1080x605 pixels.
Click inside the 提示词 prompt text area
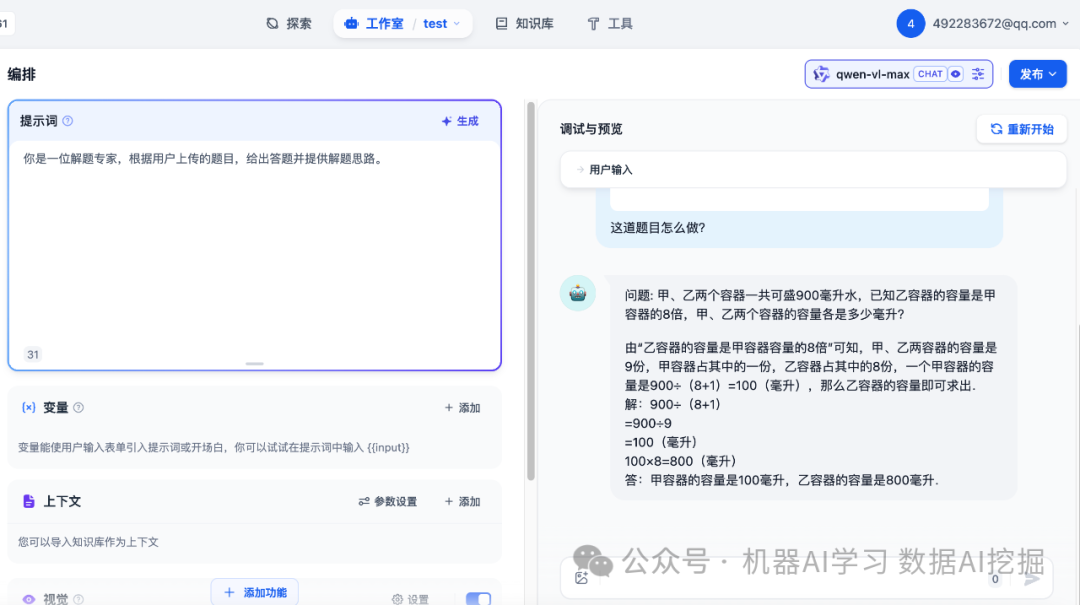[254, 250]
